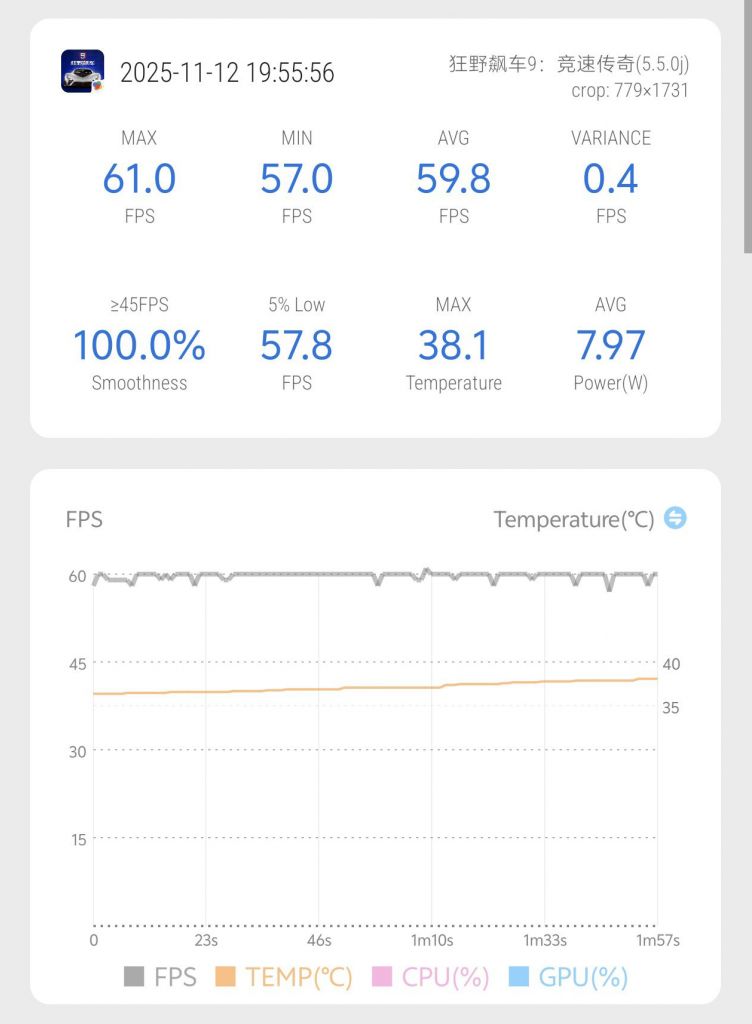Screen dimensions: 752x1024
Task: Select the 2025-11-12 19:55:56 session timestamp
Action: pos(227,73)
